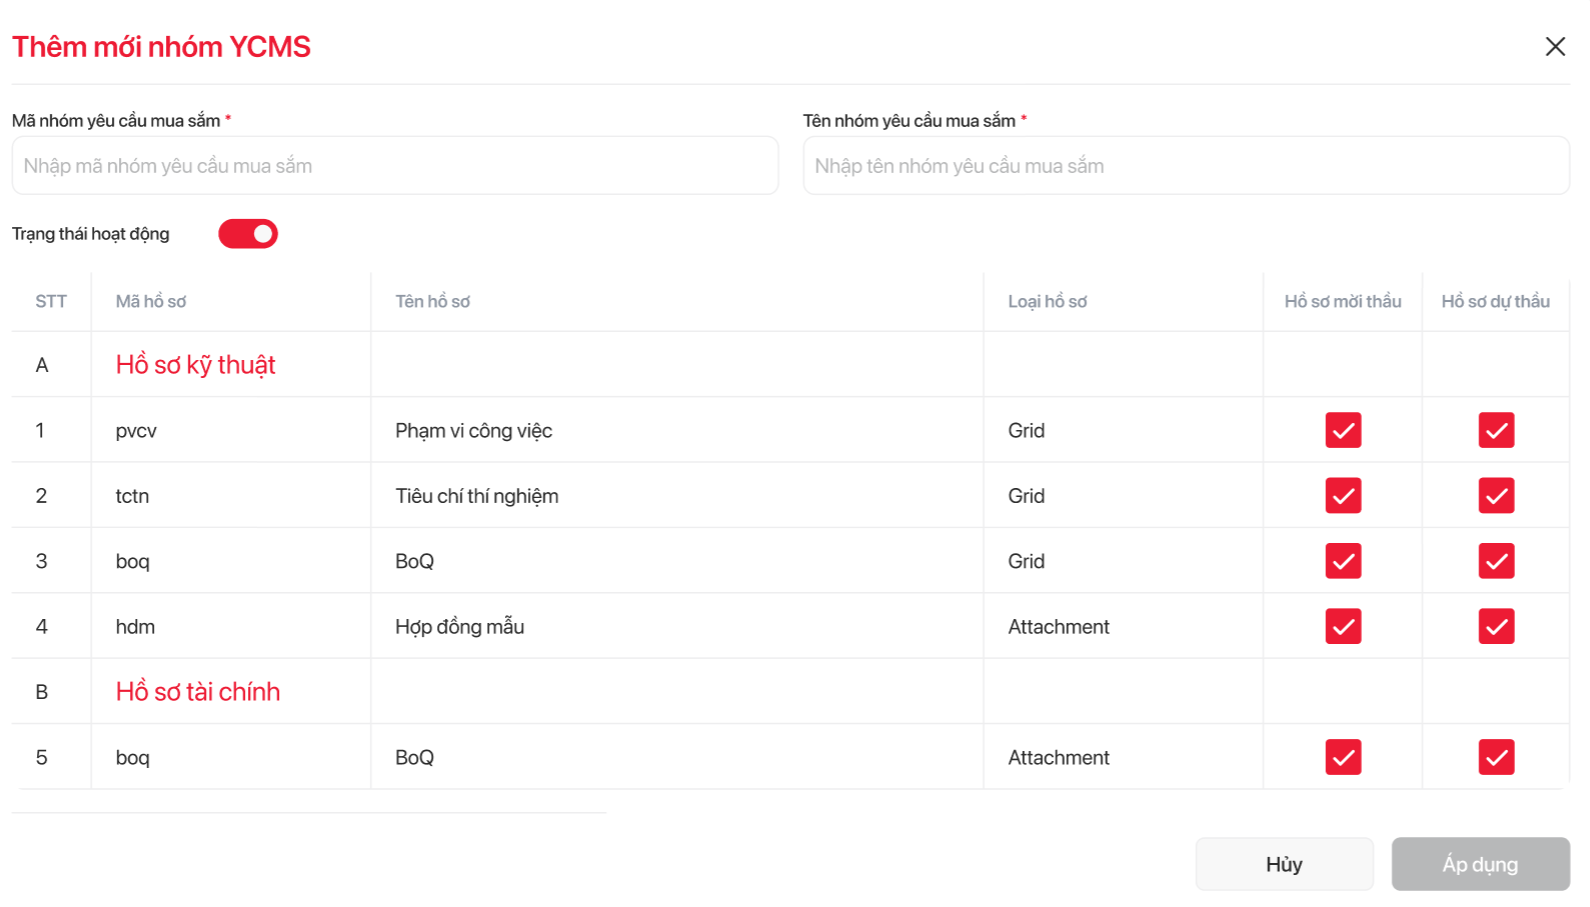Click the Loại hồ sơ column header
The image size is (1590, 907).
[1047, 302]
